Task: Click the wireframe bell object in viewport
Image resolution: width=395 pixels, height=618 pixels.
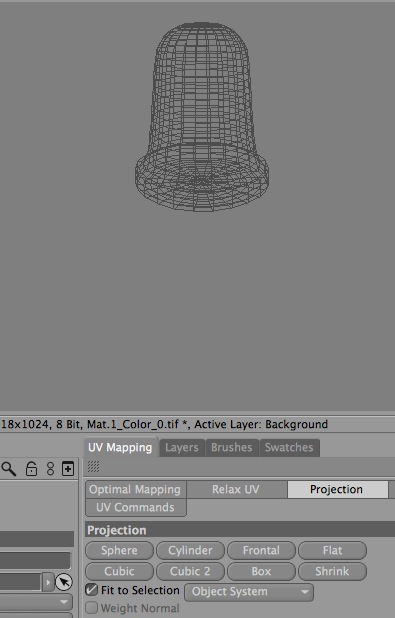Action: pyautogui.click(x=202, y=117)
